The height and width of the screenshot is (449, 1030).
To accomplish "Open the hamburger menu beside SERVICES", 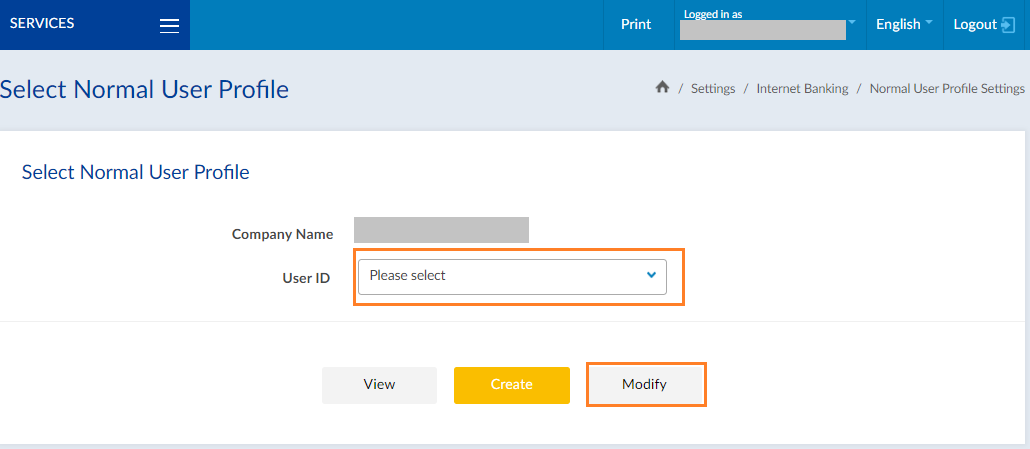I will click(x=169, y=26).
